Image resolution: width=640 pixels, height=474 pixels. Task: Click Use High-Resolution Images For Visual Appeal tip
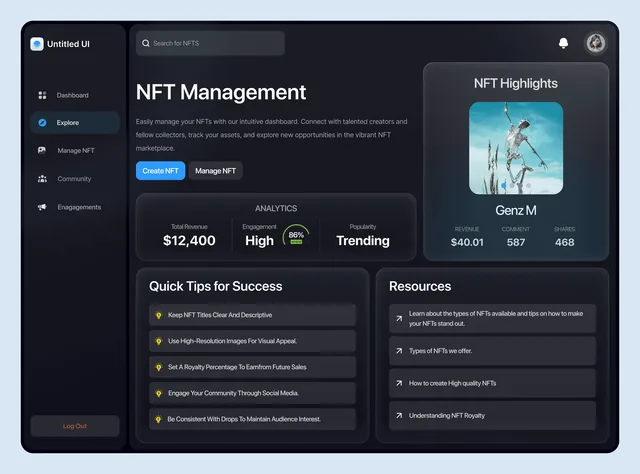252,341
